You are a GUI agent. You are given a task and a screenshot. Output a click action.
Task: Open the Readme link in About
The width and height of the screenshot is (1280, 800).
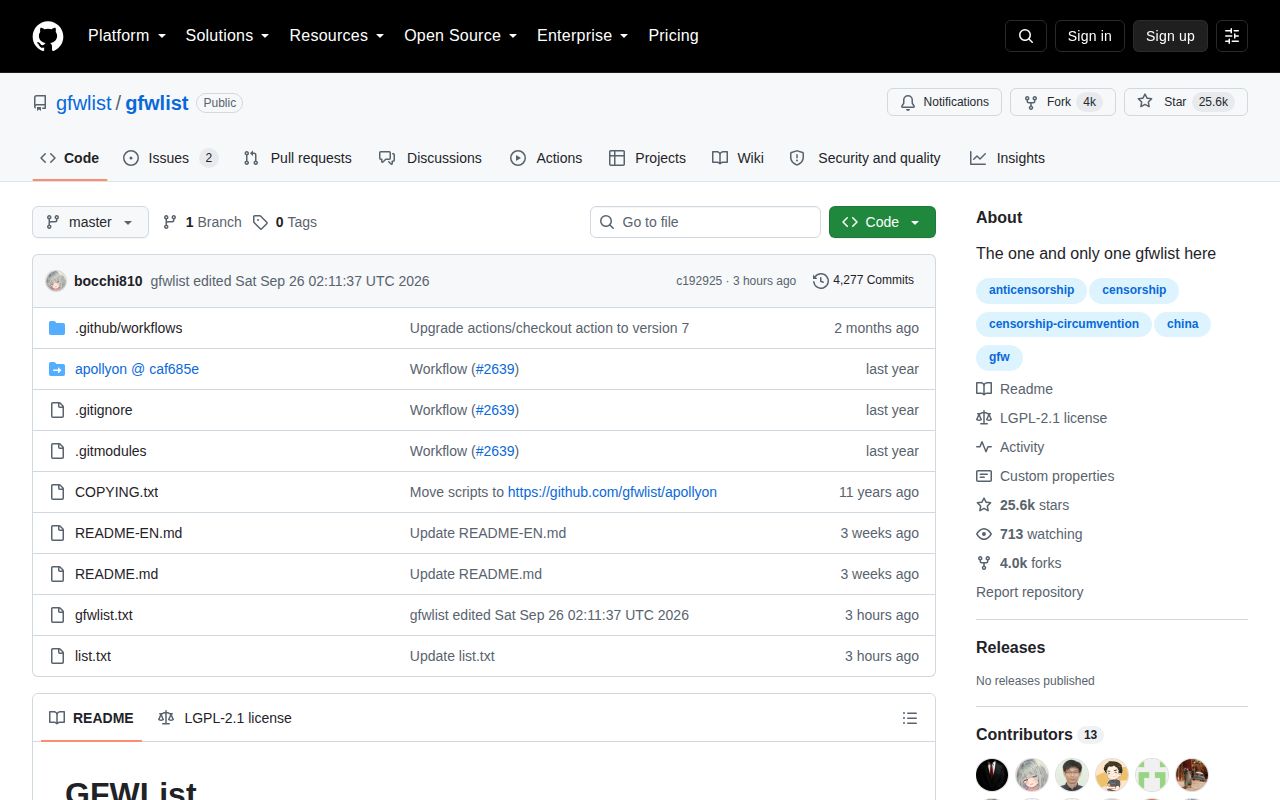tap(1014, 389)
